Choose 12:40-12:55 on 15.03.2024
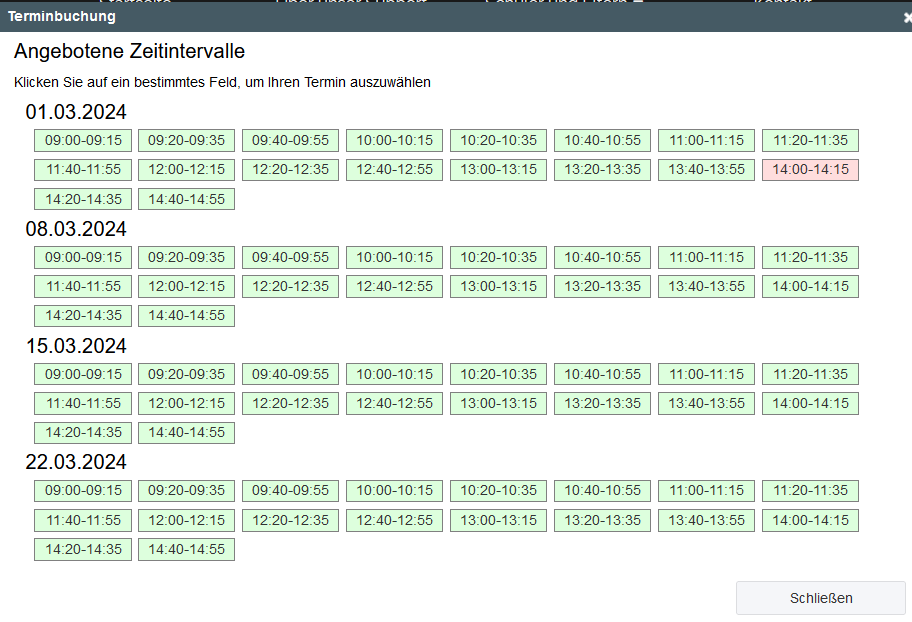 (394, 403)
